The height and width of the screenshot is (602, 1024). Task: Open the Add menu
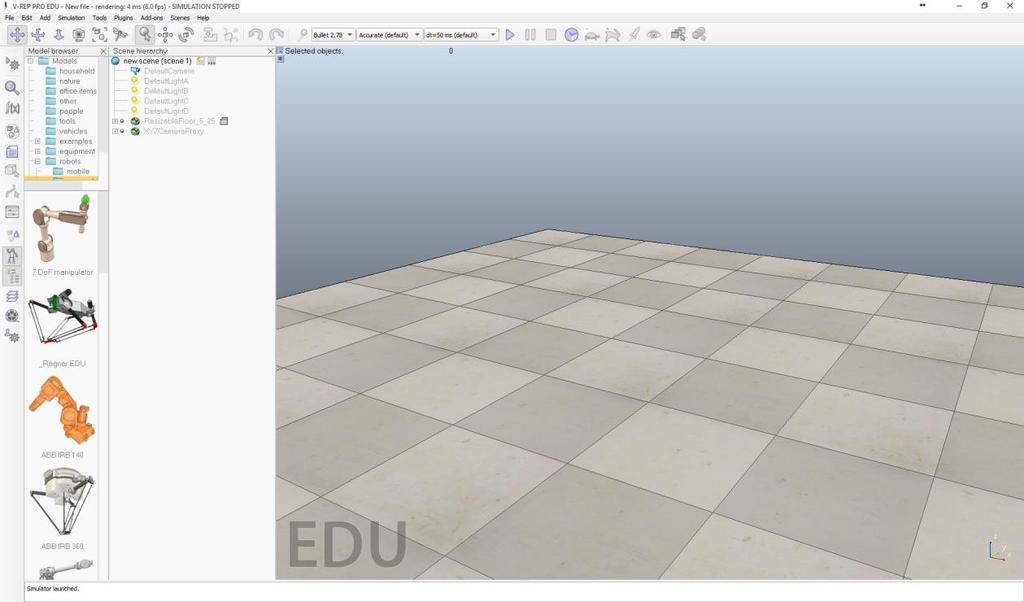click(45, 18)
